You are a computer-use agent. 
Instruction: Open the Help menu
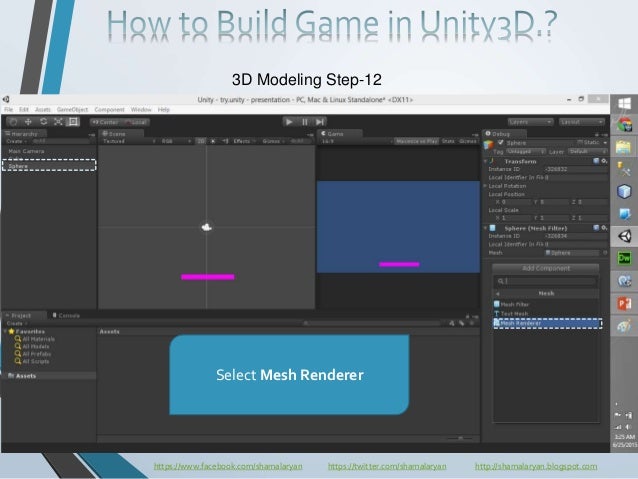[x=164, y=109]
